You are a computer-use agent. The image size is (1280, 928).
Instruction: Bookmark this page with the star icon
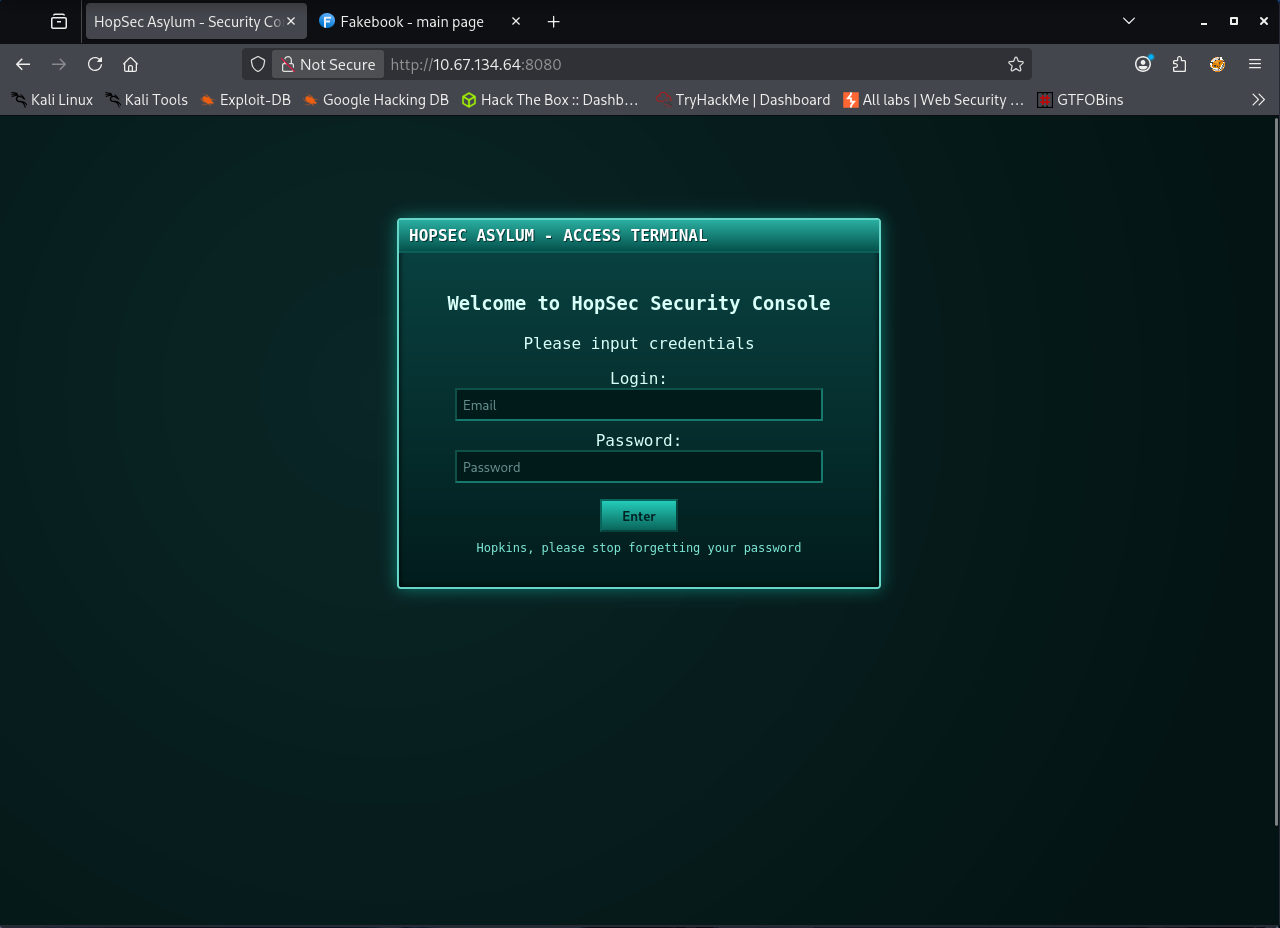pos(1016,64)
